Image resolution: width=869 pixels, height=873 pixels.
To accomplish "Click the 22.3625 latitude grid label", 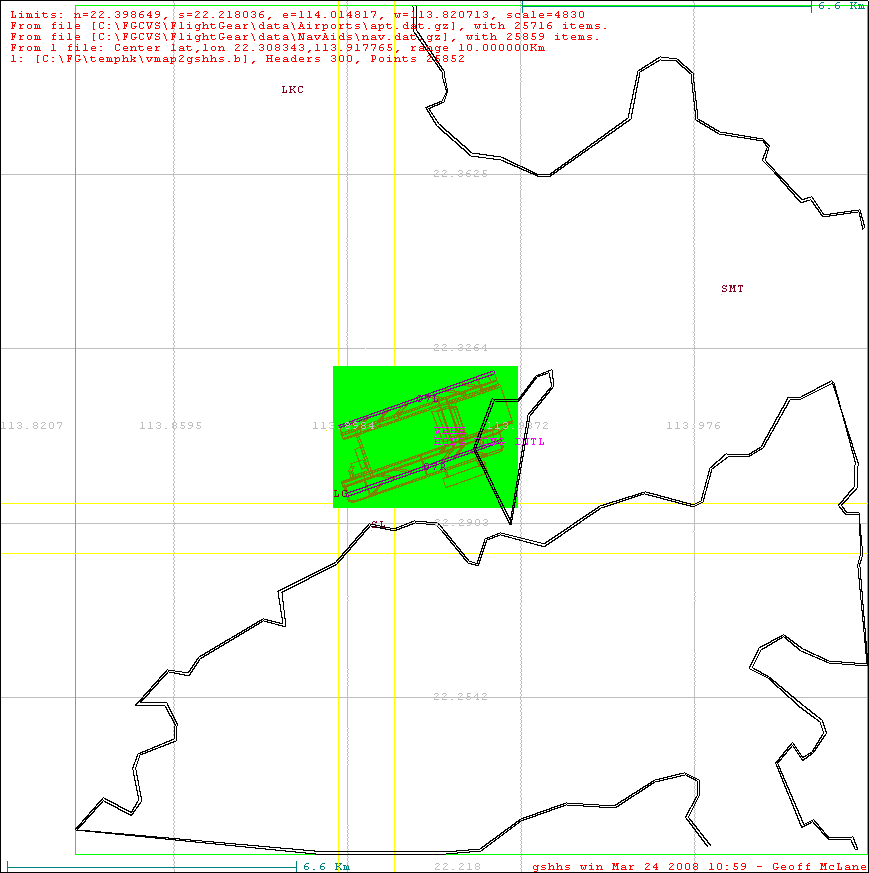I will point(460,174).
